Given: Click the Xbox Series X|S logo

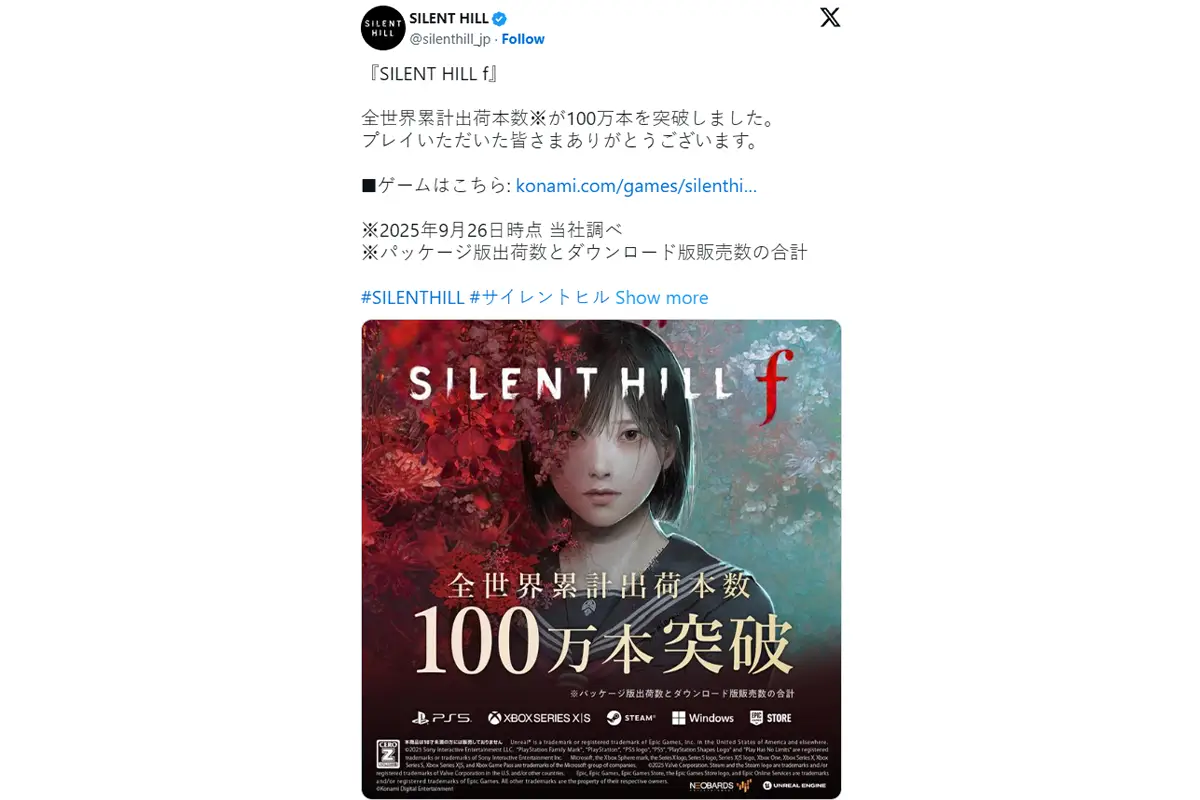Looking at the screenshot, I should coord(539,718).
